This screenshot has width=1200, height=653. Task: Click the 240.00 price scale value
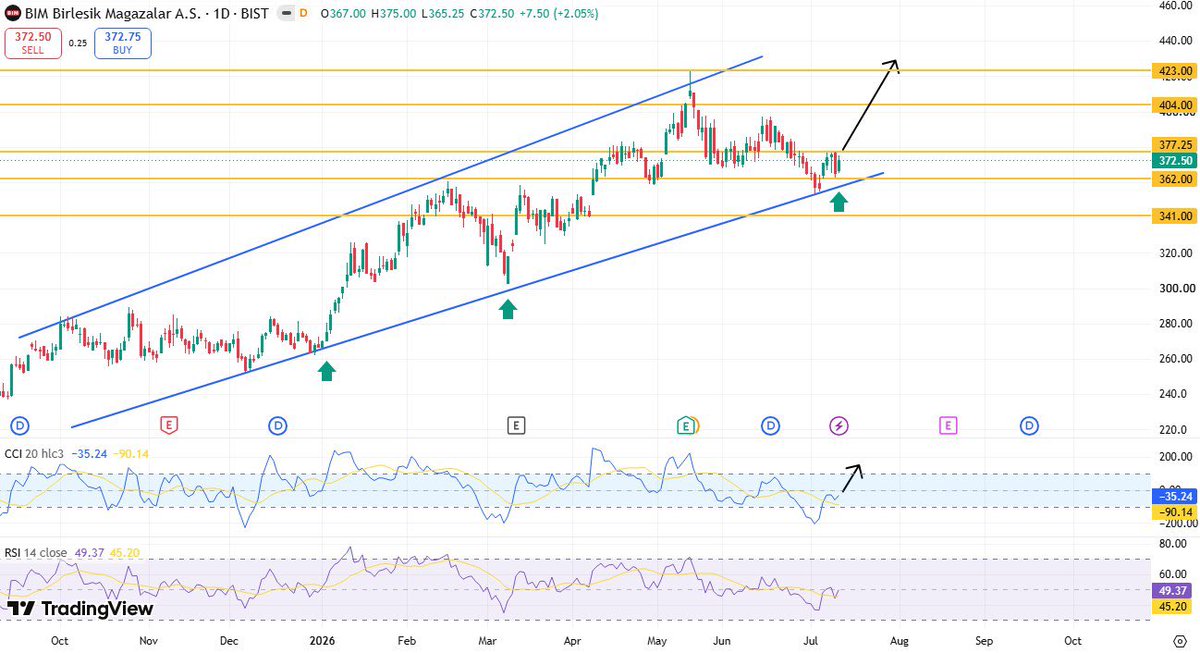(1175, 394)
